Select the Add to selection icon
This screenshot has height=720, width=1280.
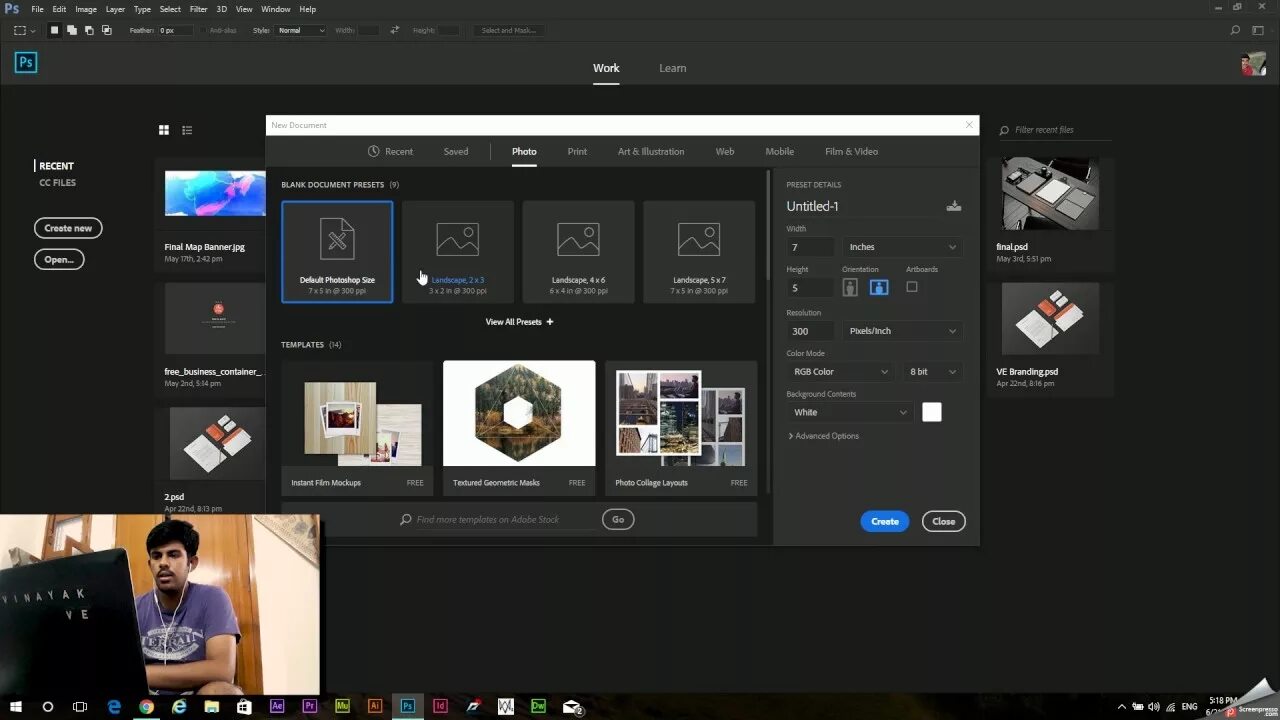(x=72, y=30)
